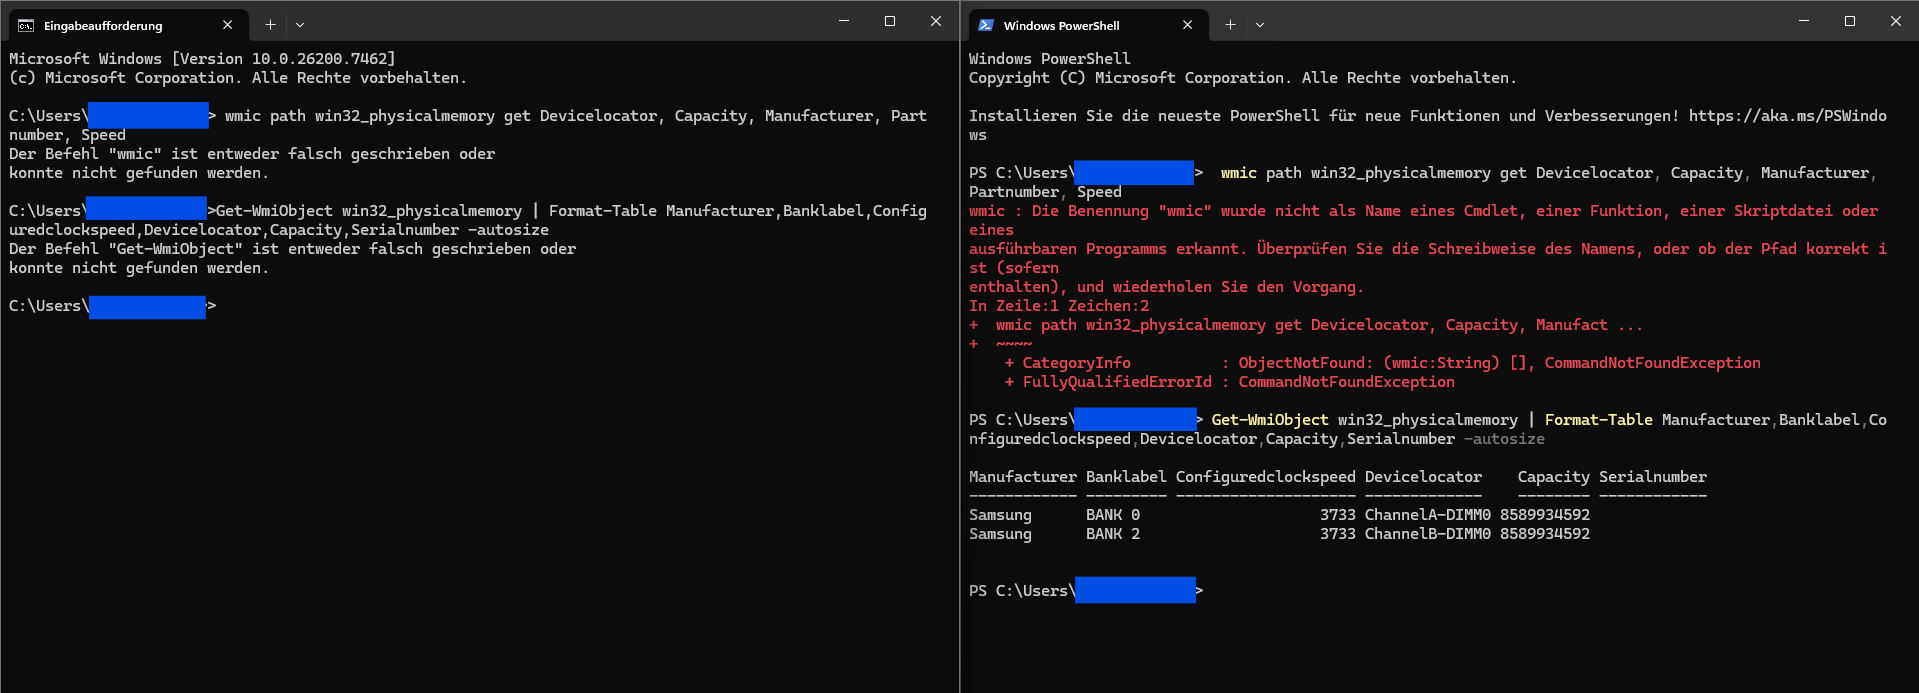The image size is (1919, 693).
Task: Maximize the Eingabeaufforderung window
Action: coord(890,21)
